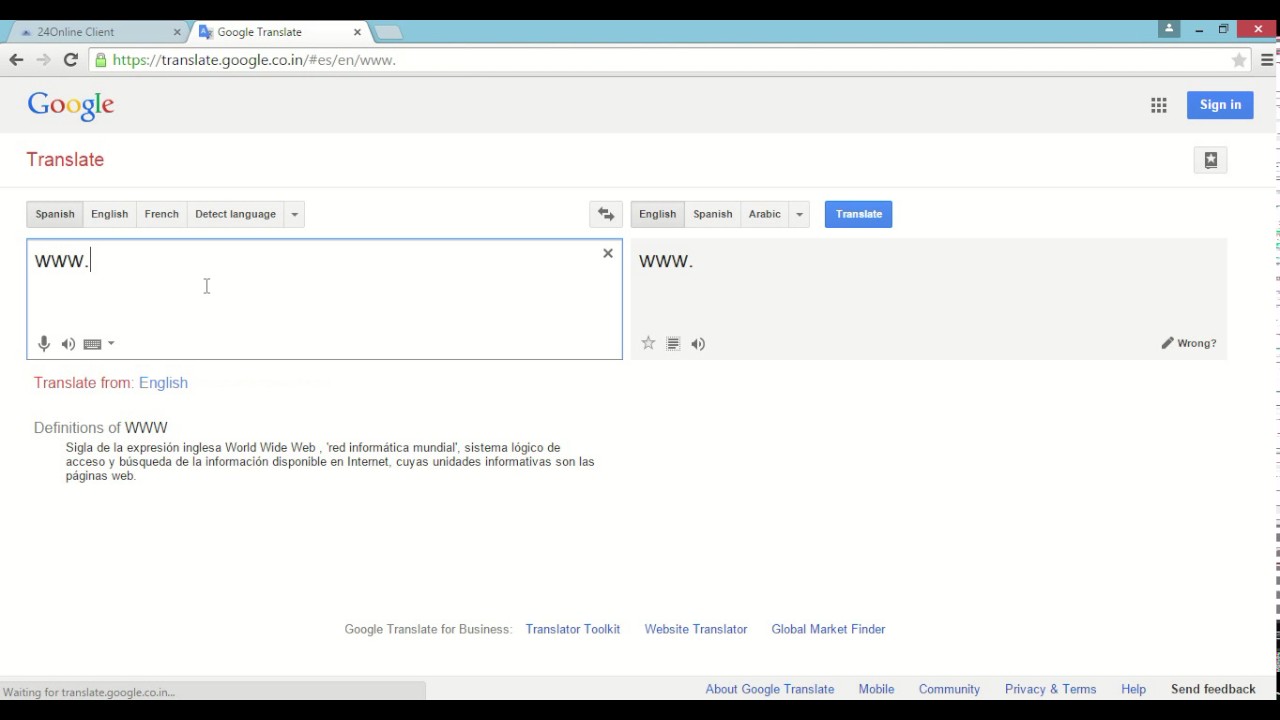Click the red Translate heading

pos(65,160)
